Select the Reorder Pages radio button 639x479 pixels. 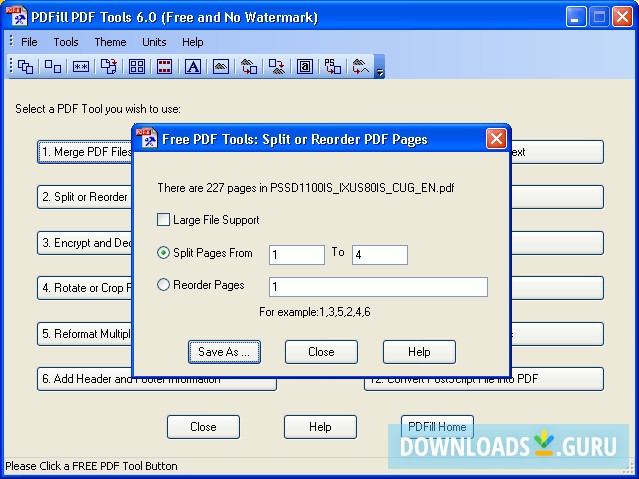[x=163, y=285]
